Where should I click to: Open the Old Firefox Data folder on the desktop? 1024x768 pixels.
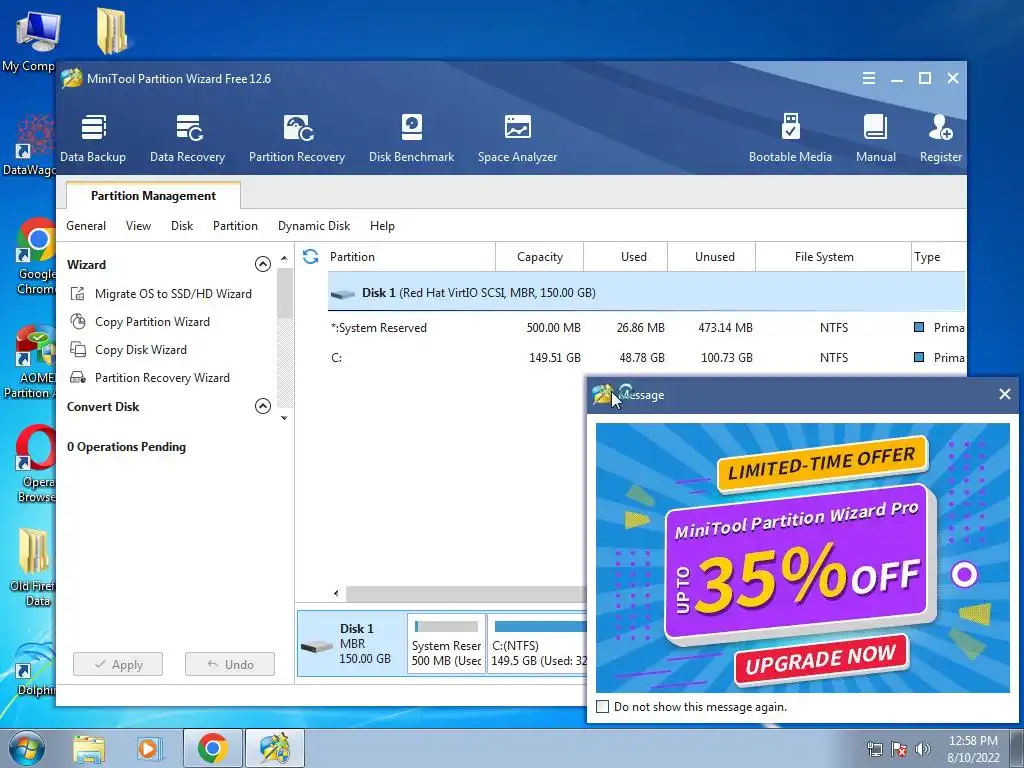[33, 567]
